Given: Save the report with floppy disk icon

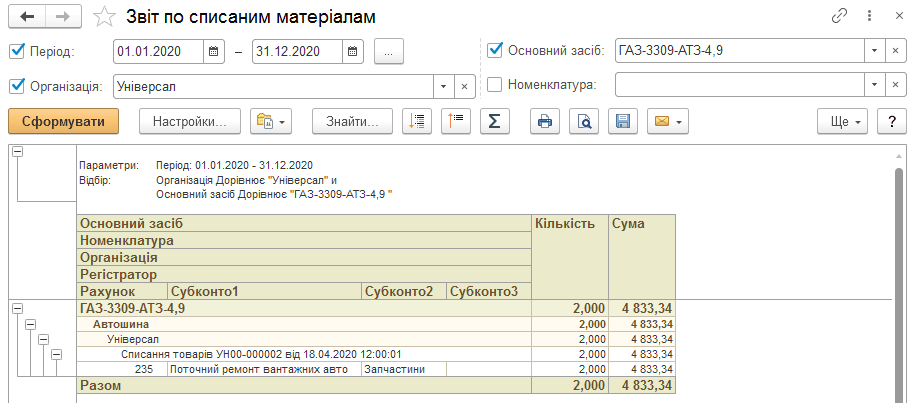Looking at the screenshot, I should tap(623, 121).
